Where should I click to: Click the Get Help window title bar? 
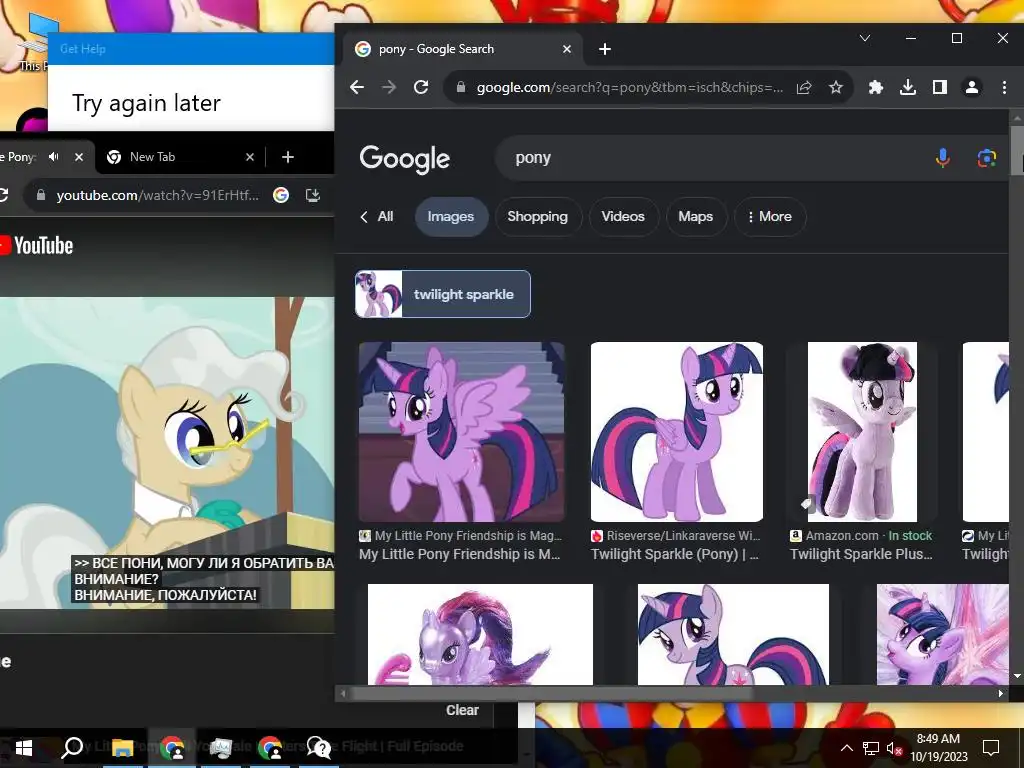[191, 48]
